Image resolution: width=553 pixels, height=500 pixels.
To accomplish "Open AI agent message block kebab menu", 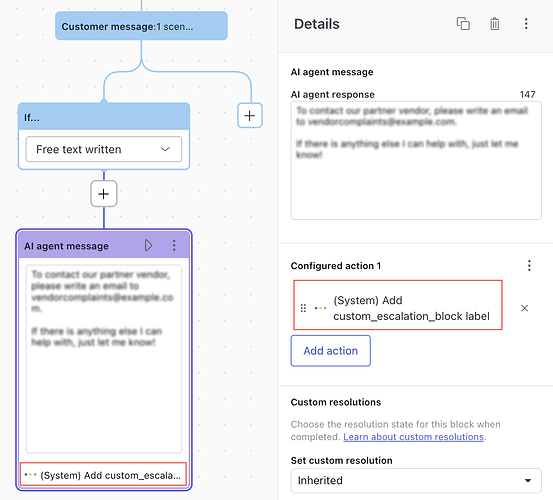I will [x=174, y=245].
